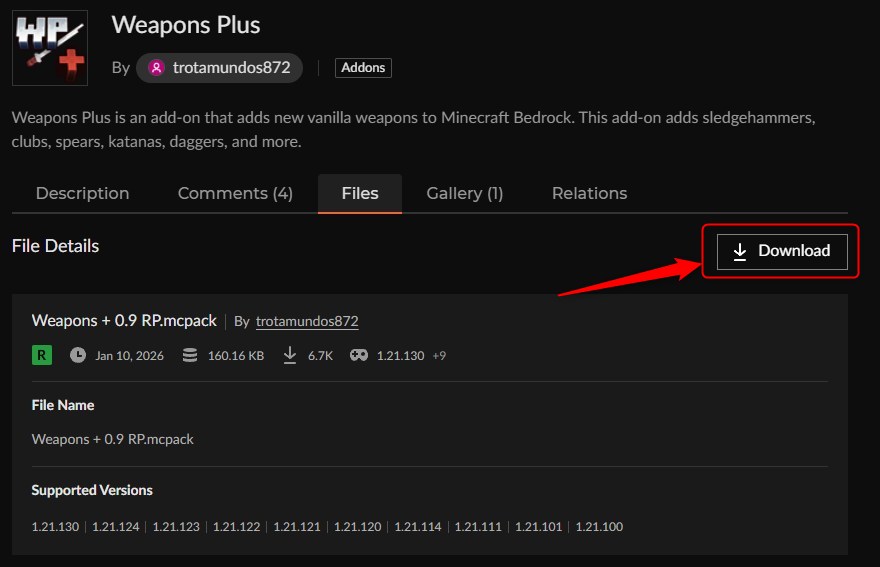Image resolution: width=880 pixels, height=567 pixels.
Task: Click the download count icon
Action: (290, 355)
